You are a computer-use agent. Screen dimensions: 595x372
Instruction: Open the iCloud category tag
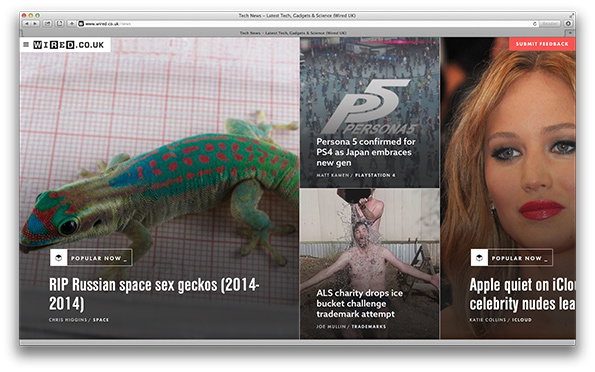pos(521,320)
